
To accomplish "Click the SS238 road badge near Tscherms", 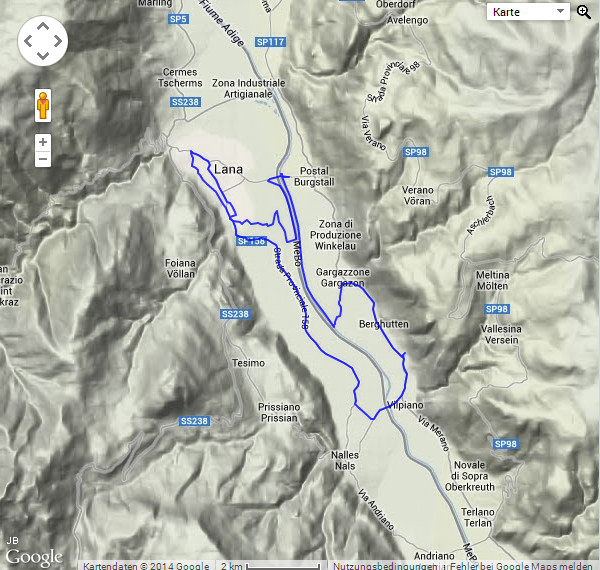I will 186,102.
